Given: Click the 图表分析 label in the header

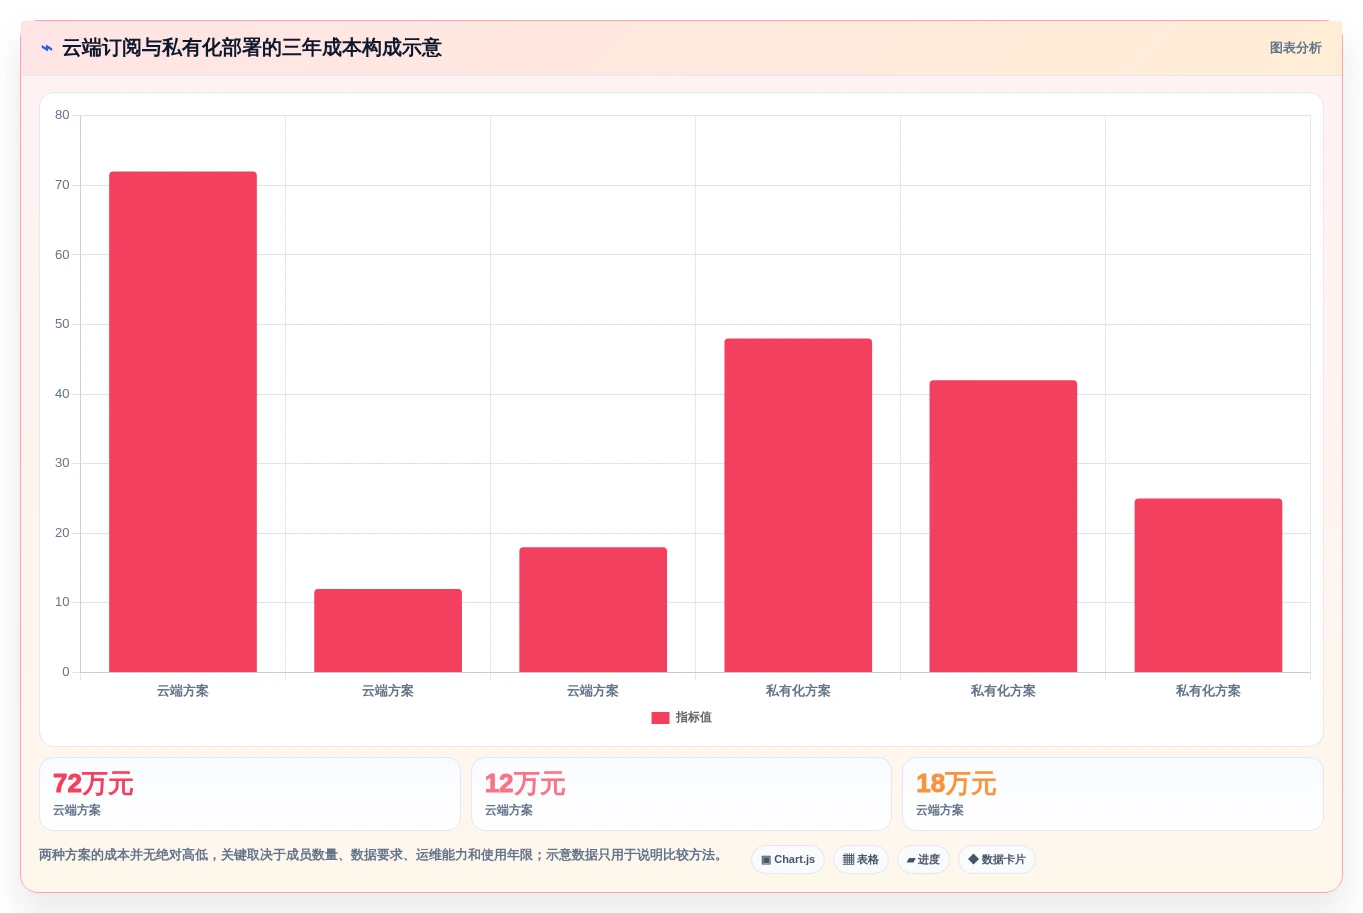Looking at the screenshot, I should tap(1295, 48).
